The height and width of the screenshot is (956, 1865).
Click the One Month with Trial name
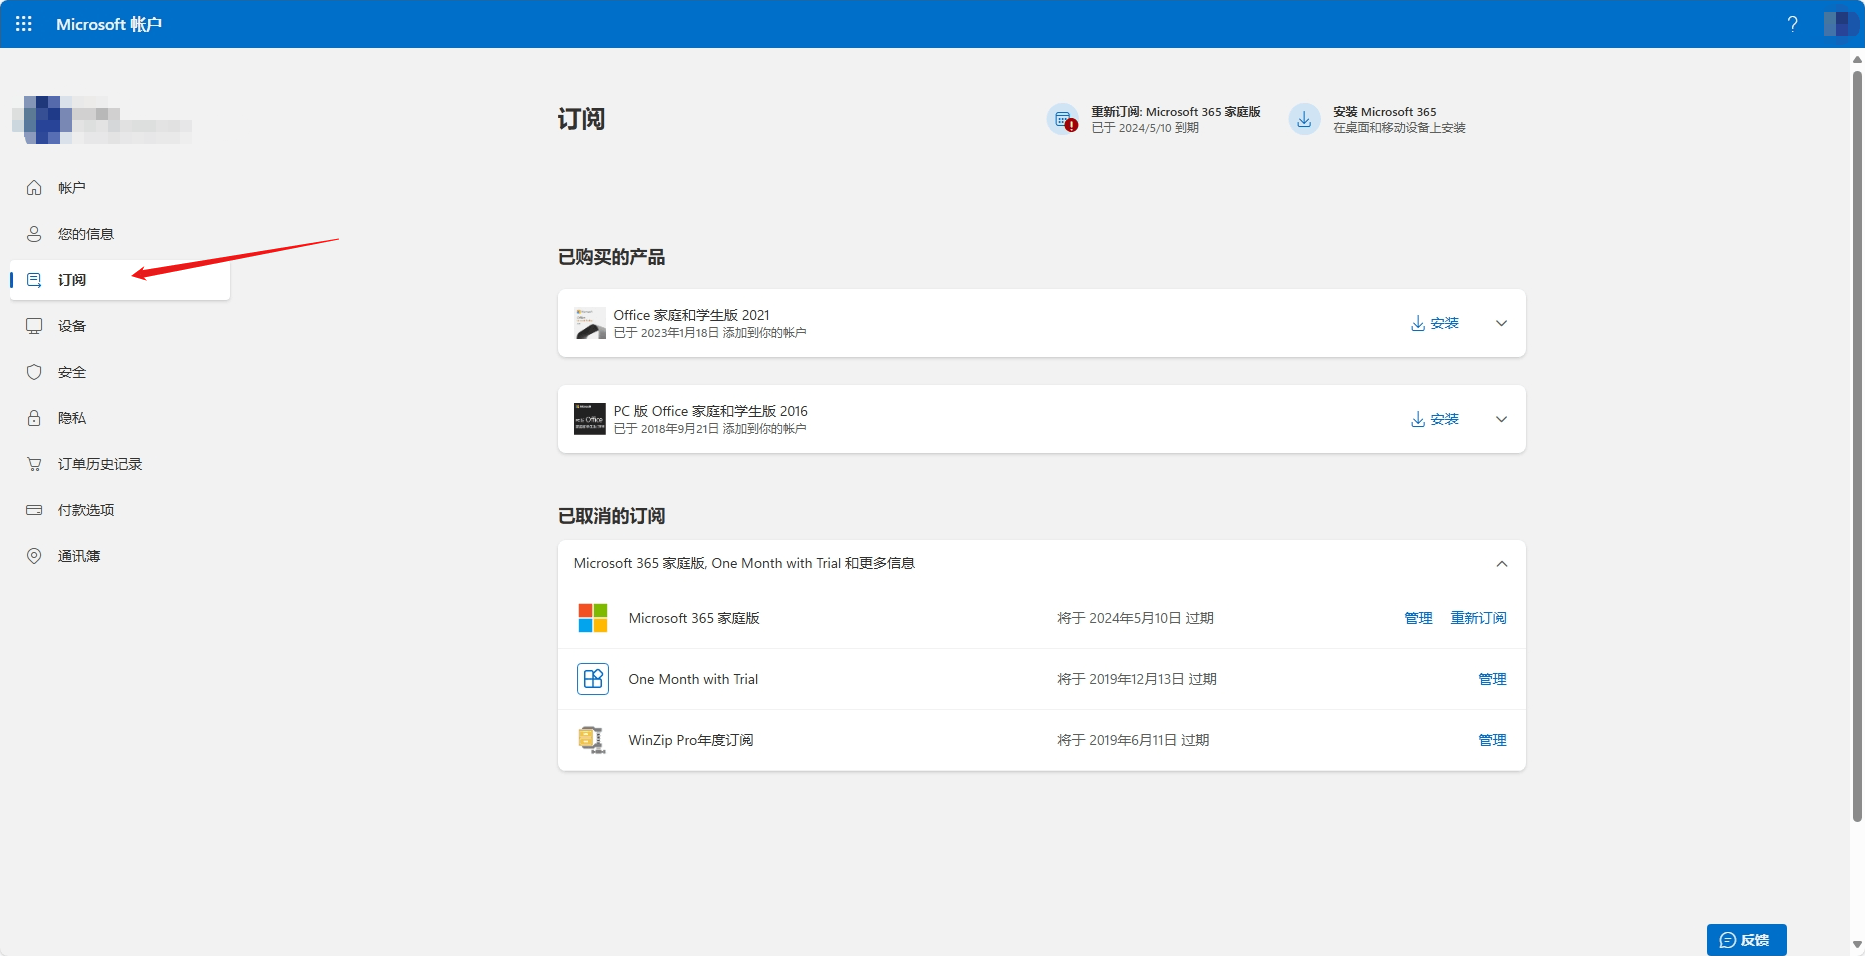click(x=693, y=679)
